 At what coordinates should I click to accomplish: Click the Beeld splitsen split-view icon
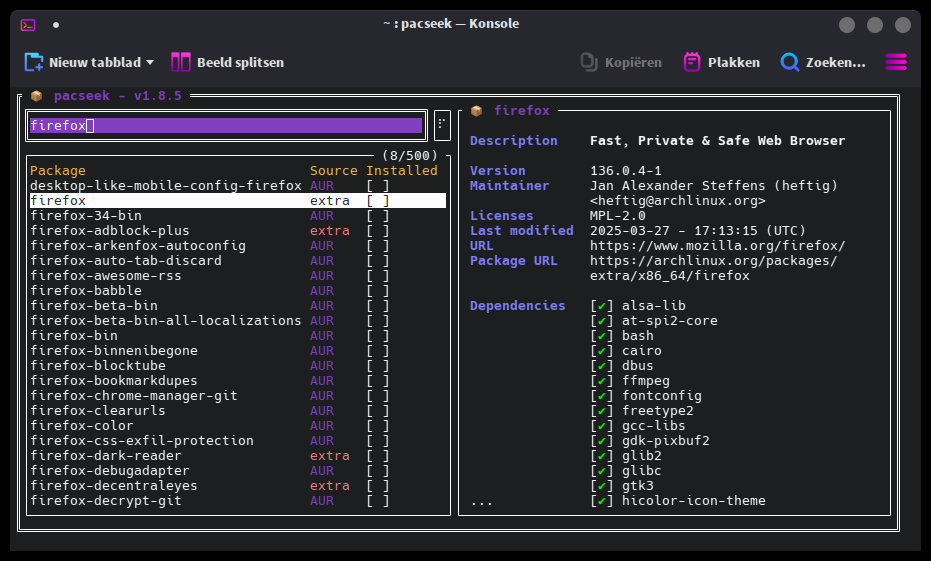180,62
